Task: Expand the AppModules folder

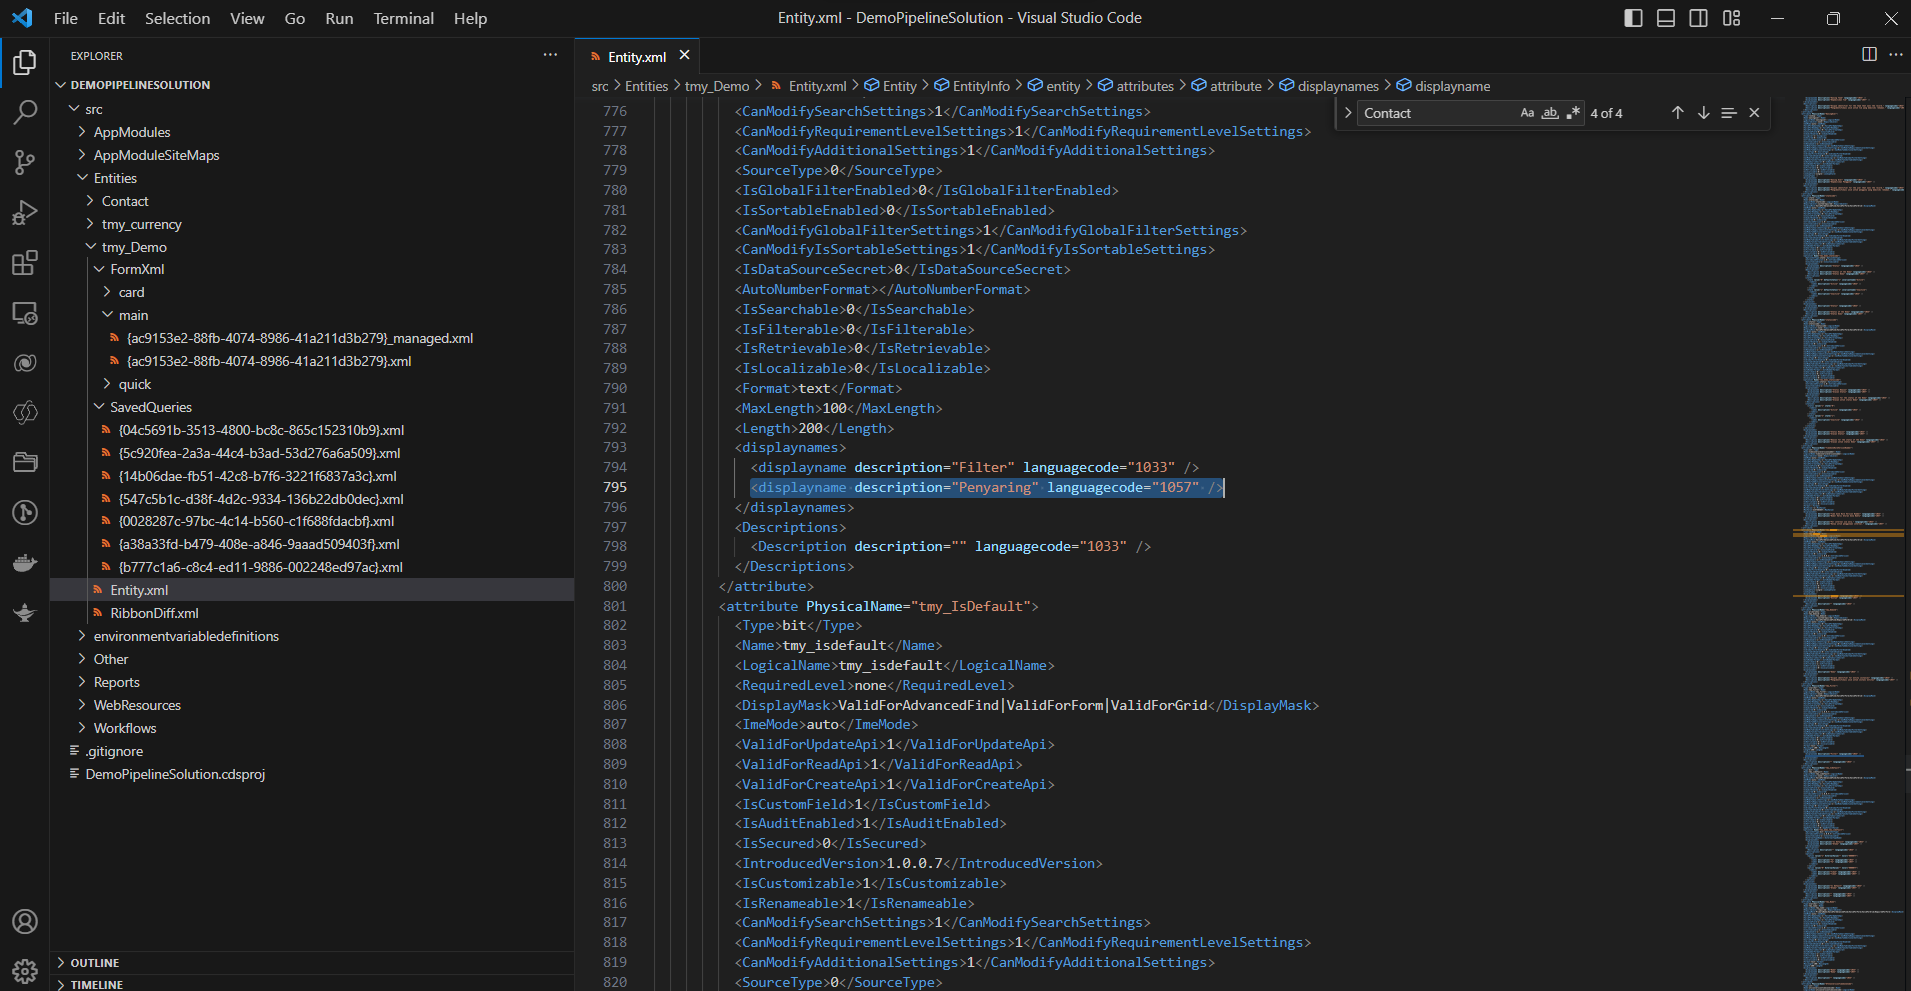Action: pyautogui.click(x=82, y=132)
